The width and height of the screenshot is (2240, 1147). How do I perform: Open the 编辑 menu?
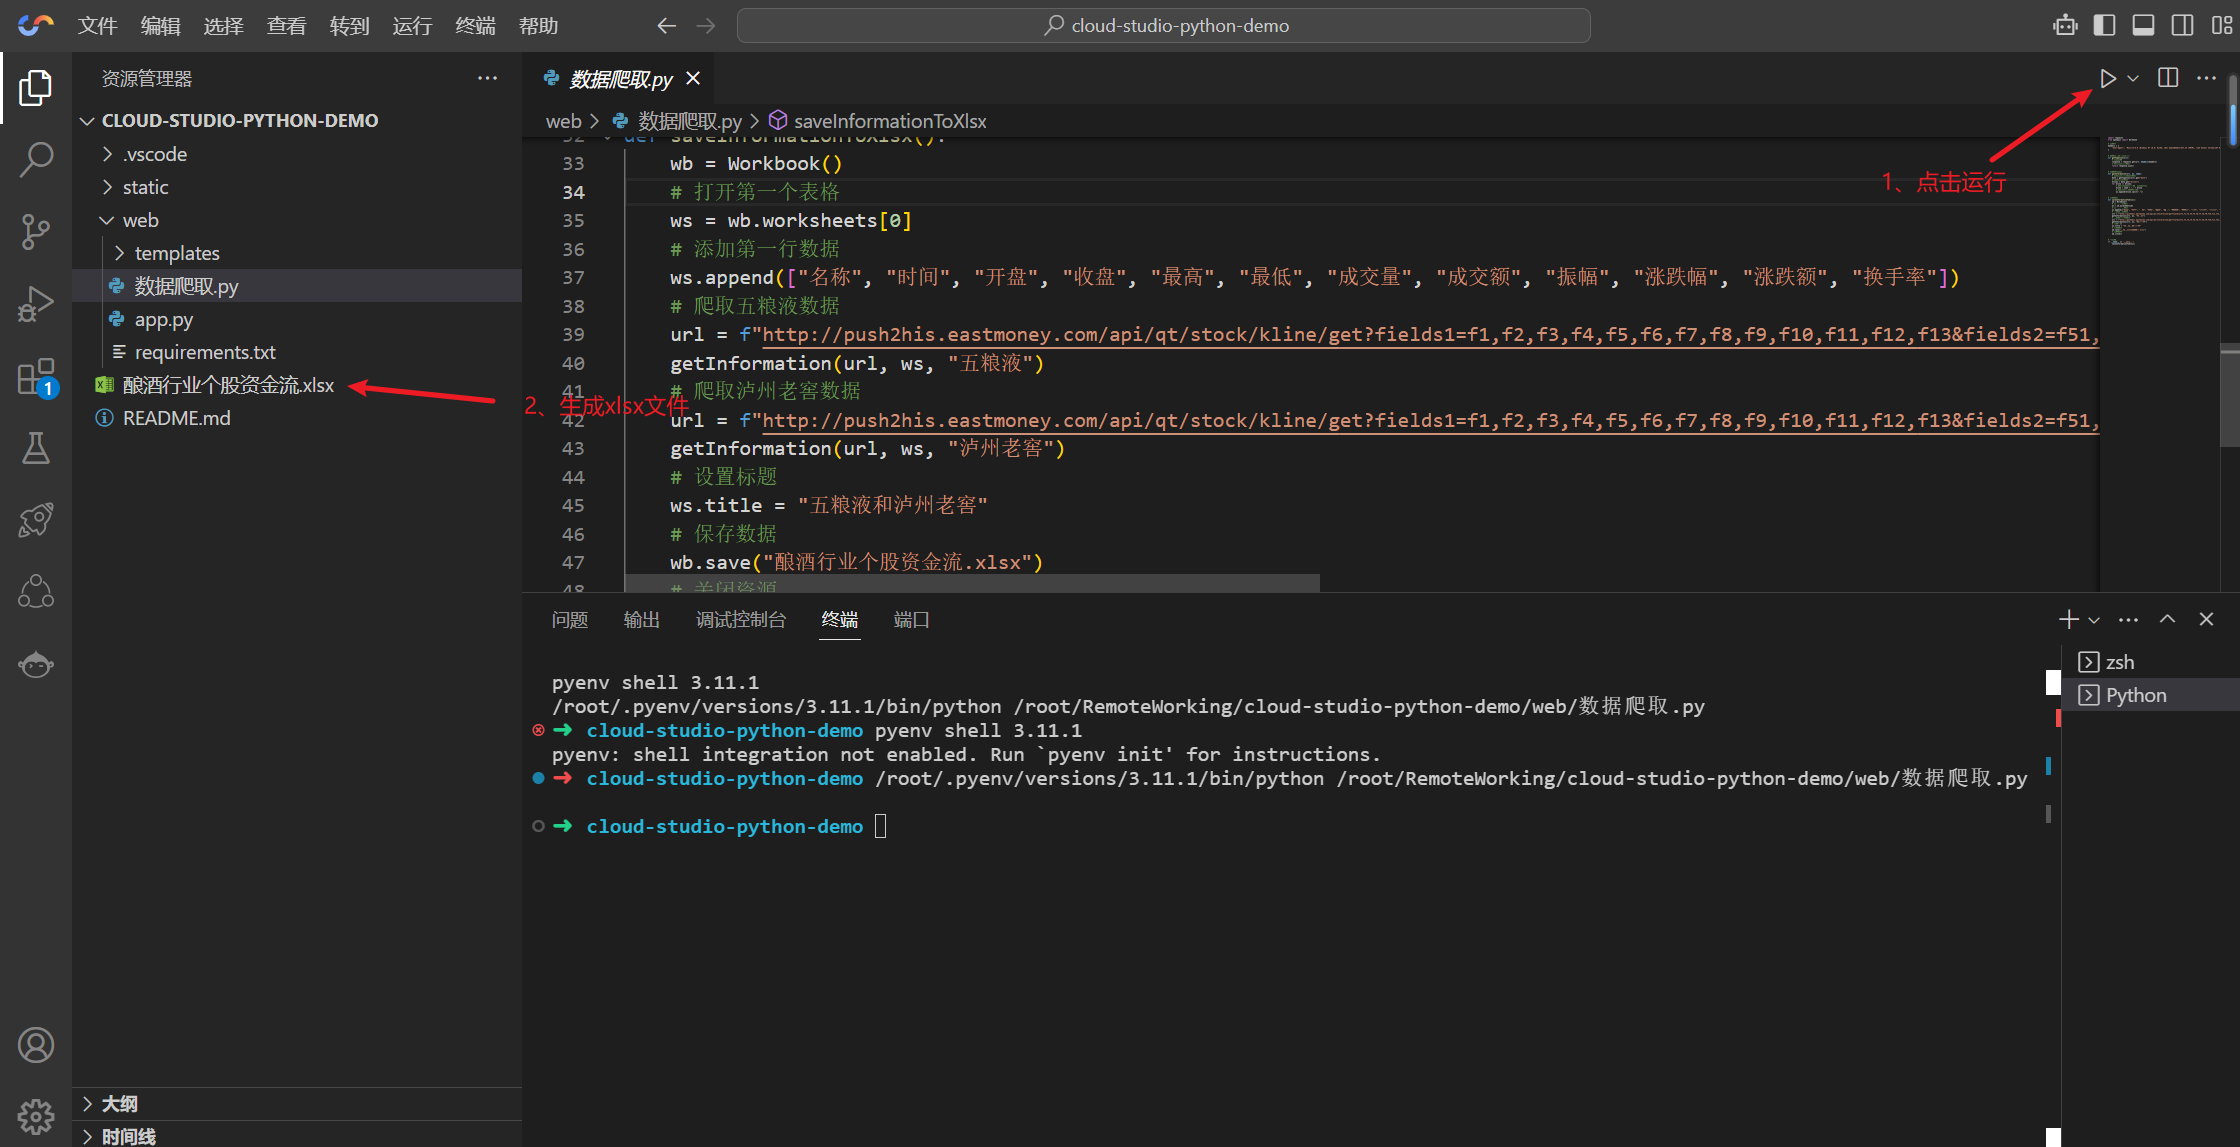pyautogui.click(x=160, y=26)
